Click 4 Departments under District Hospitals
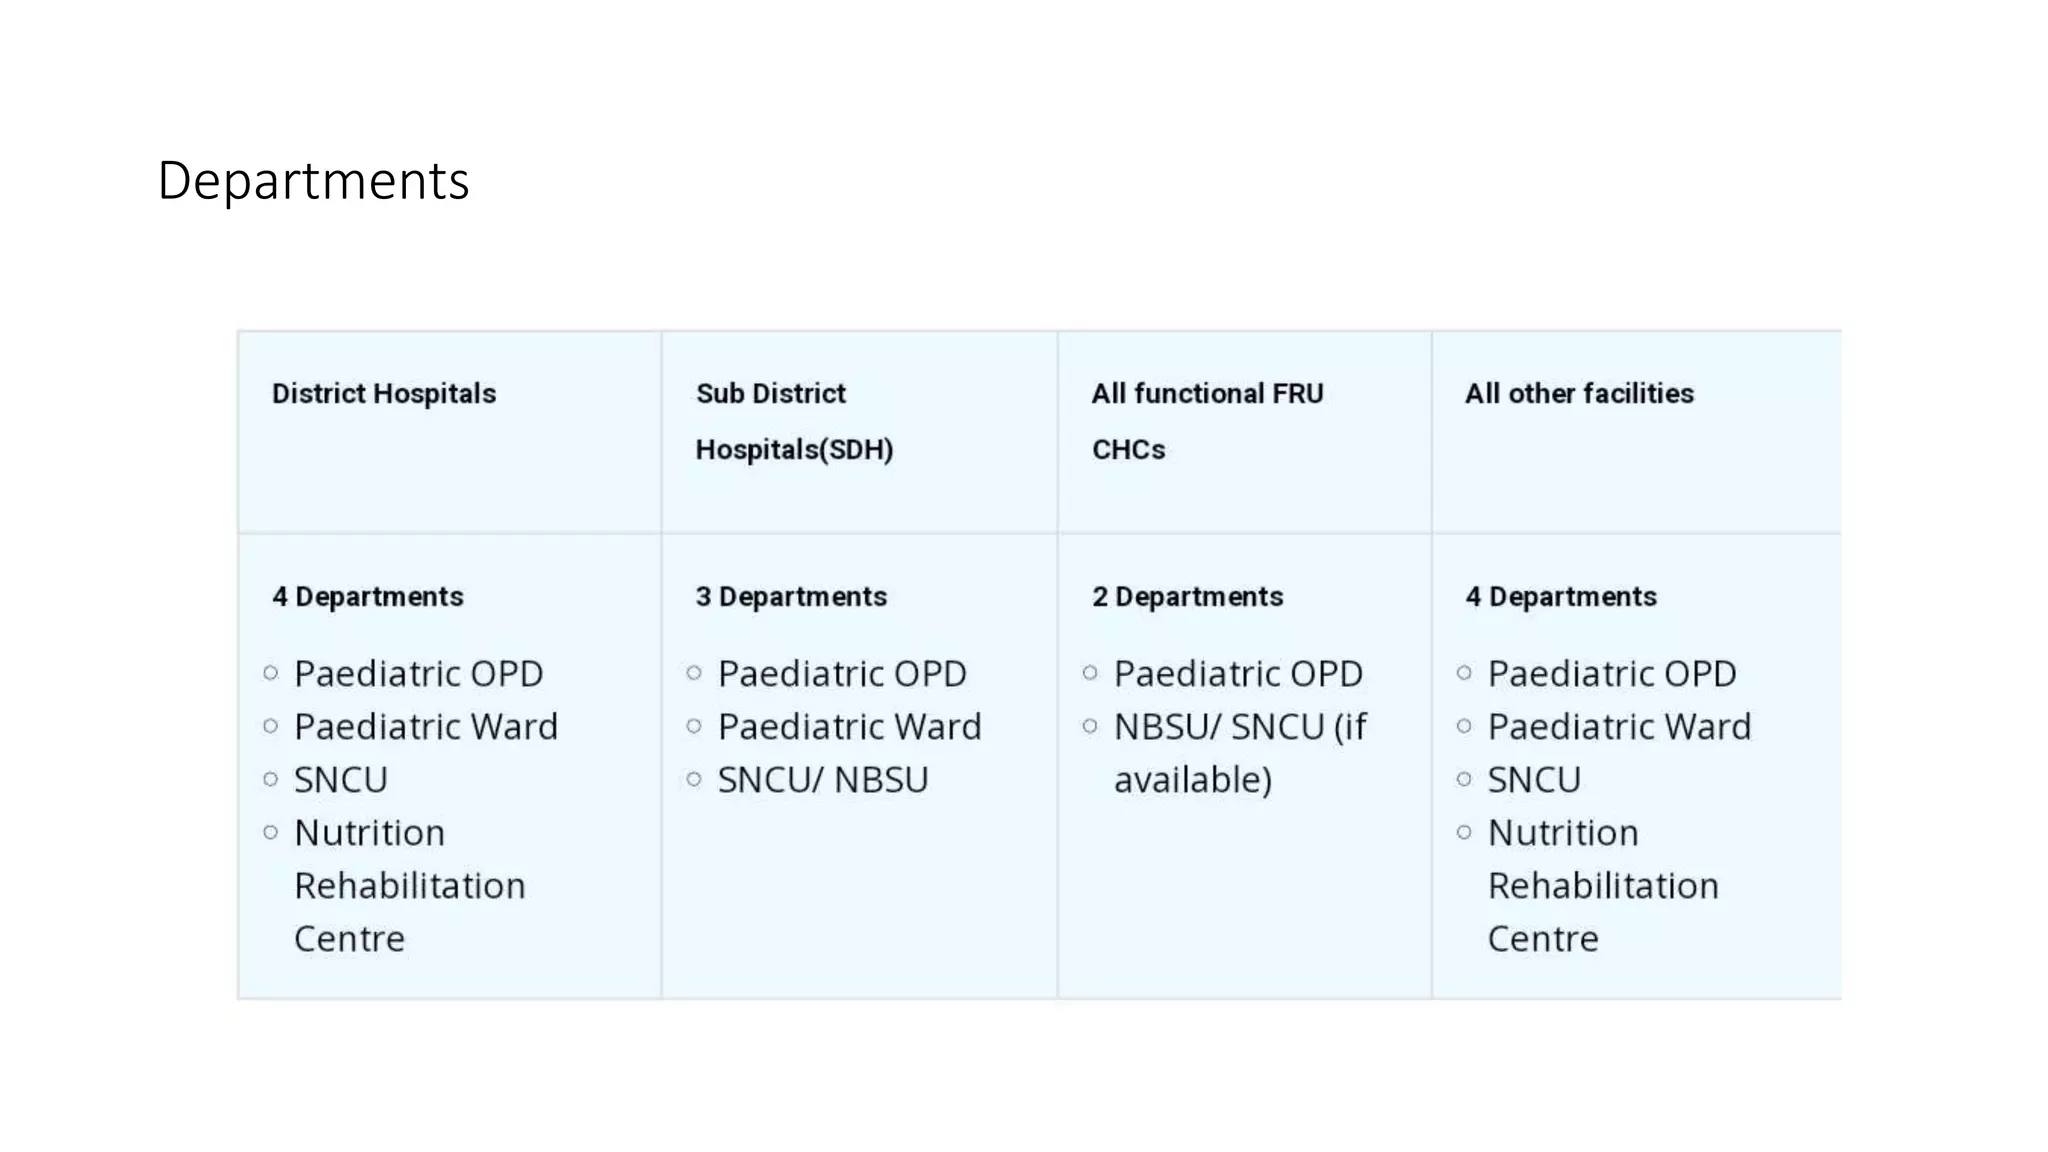The height and width of the screenshot is (1152, 2048). tap(368, 597)
